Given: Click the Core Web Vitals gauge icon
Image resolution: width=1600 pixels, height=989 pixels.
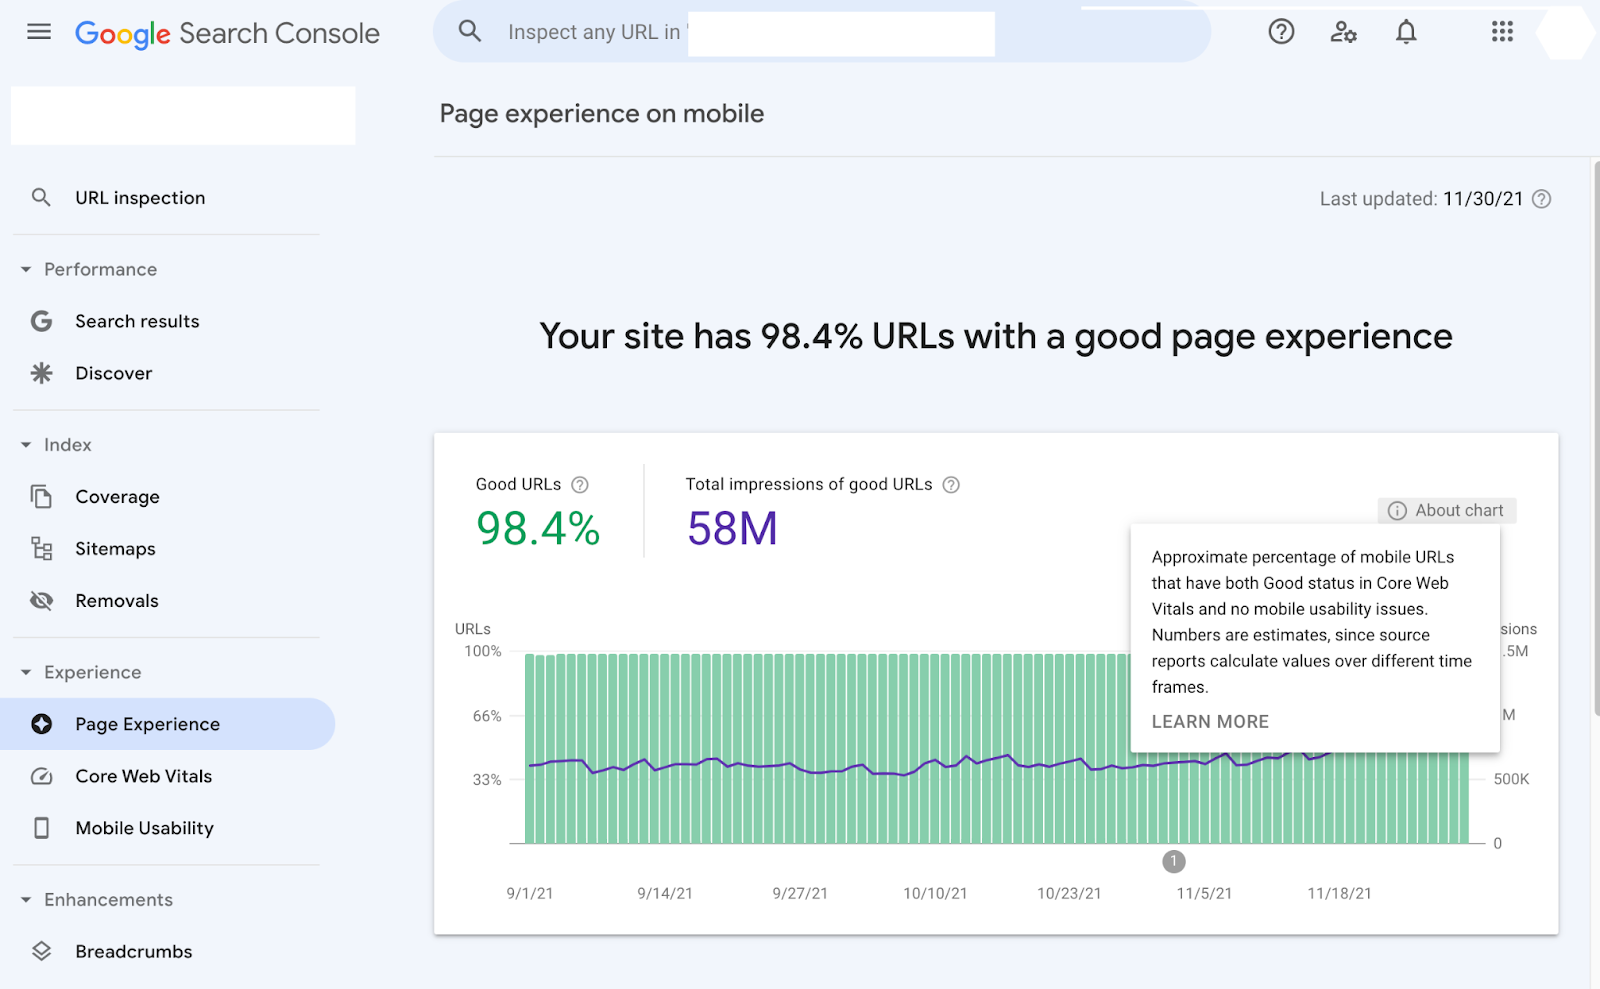Looking at the screenshot, I should pos(41,776).
